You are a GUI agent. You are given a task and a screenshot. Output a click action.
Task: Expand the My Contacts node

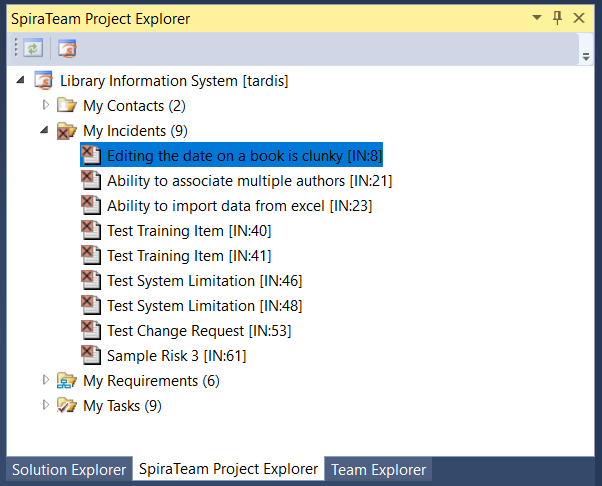[45, 105]
